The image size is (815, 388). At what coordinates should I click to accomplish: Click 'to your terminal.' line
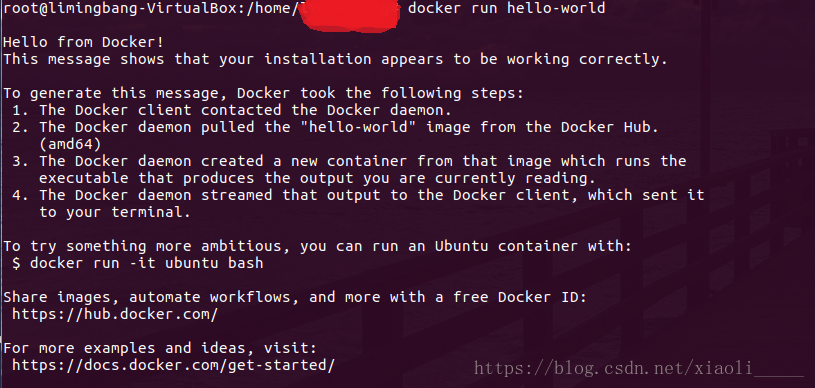[115, 212]
